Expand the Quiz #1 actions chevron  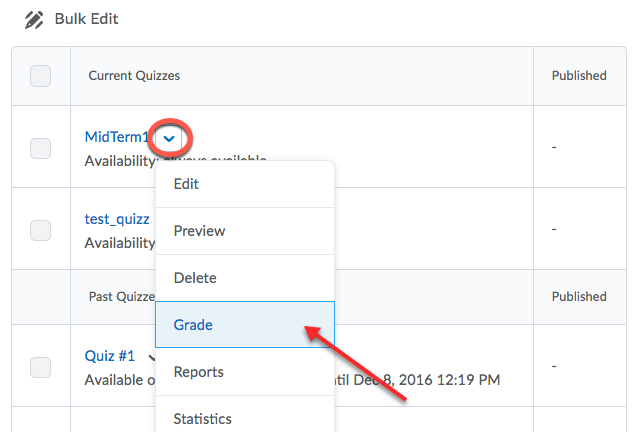152,357
